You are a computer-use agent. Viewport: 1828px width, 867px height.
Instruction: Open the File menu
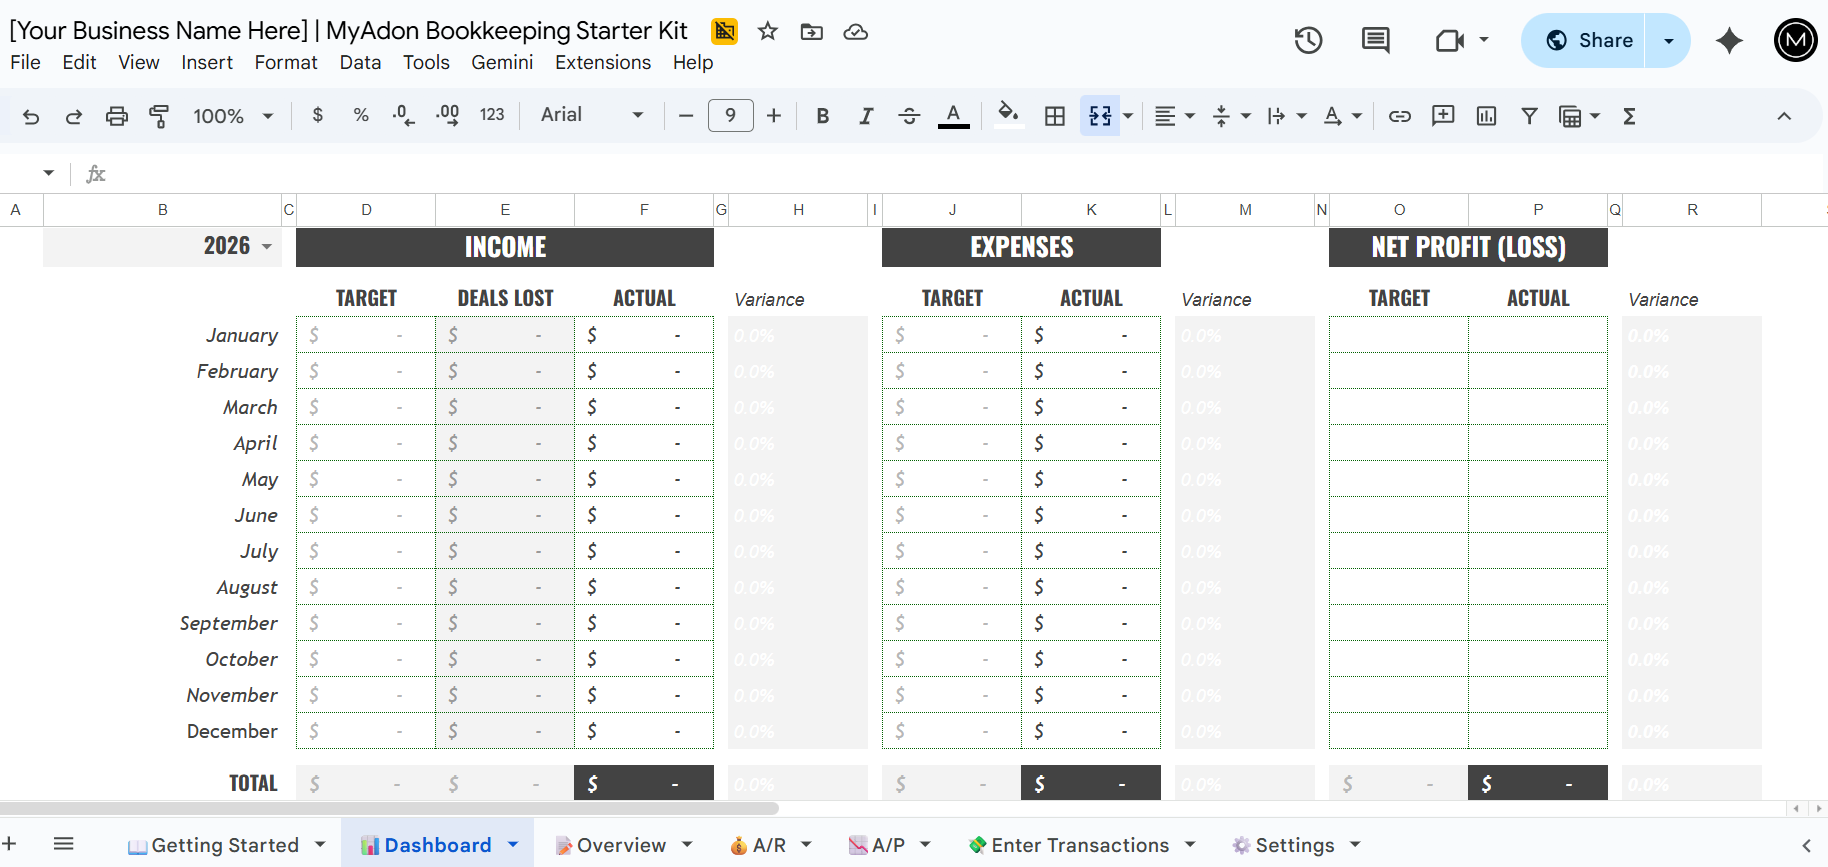tap(25, 62)
